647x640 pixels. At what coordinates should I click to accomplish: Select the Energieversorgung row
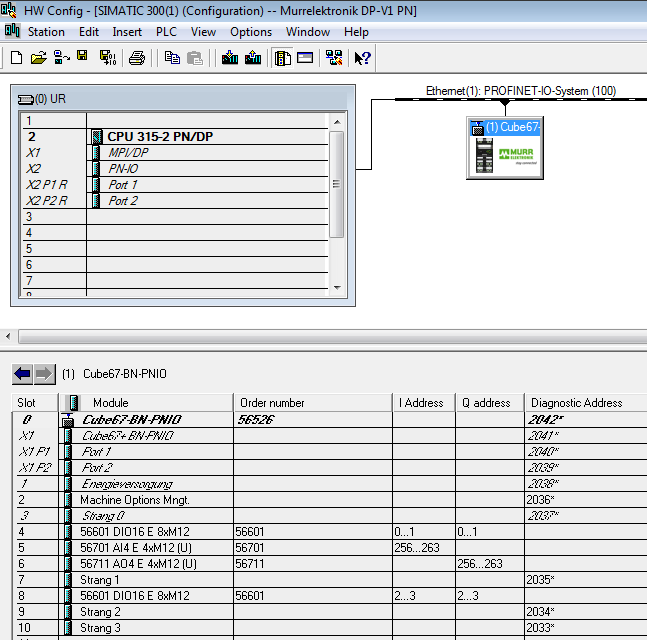pyautogui.click(x=330, y=484)
